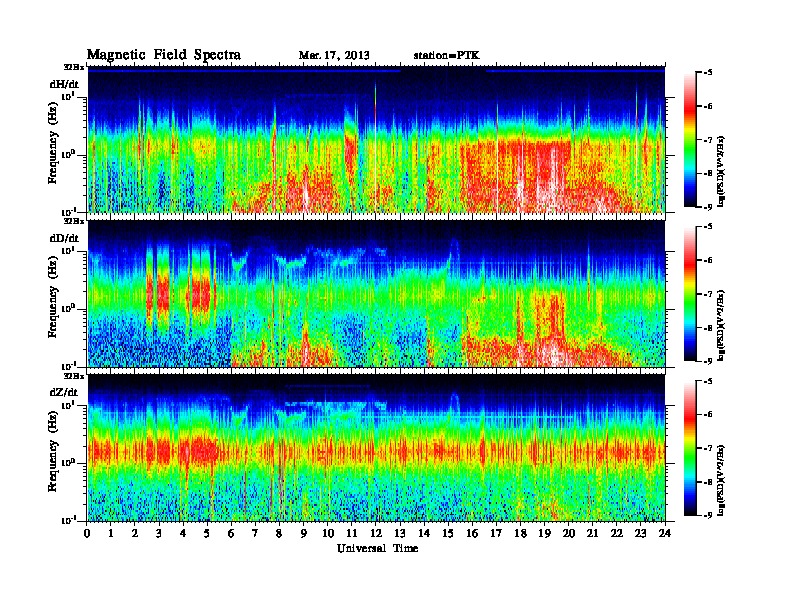Click hour tick '0' on time axis
792x612 pixels.
point(87,533)
